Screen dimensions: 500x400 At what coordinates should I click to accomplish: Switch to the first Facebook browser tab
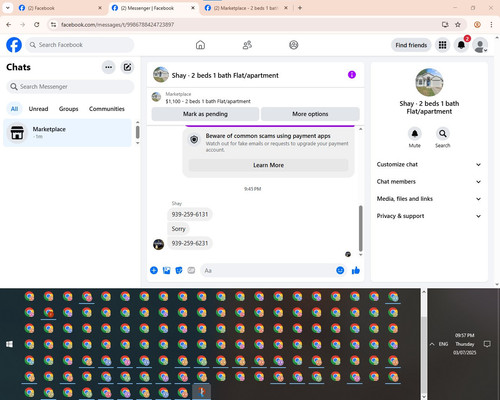click(60, 8)
